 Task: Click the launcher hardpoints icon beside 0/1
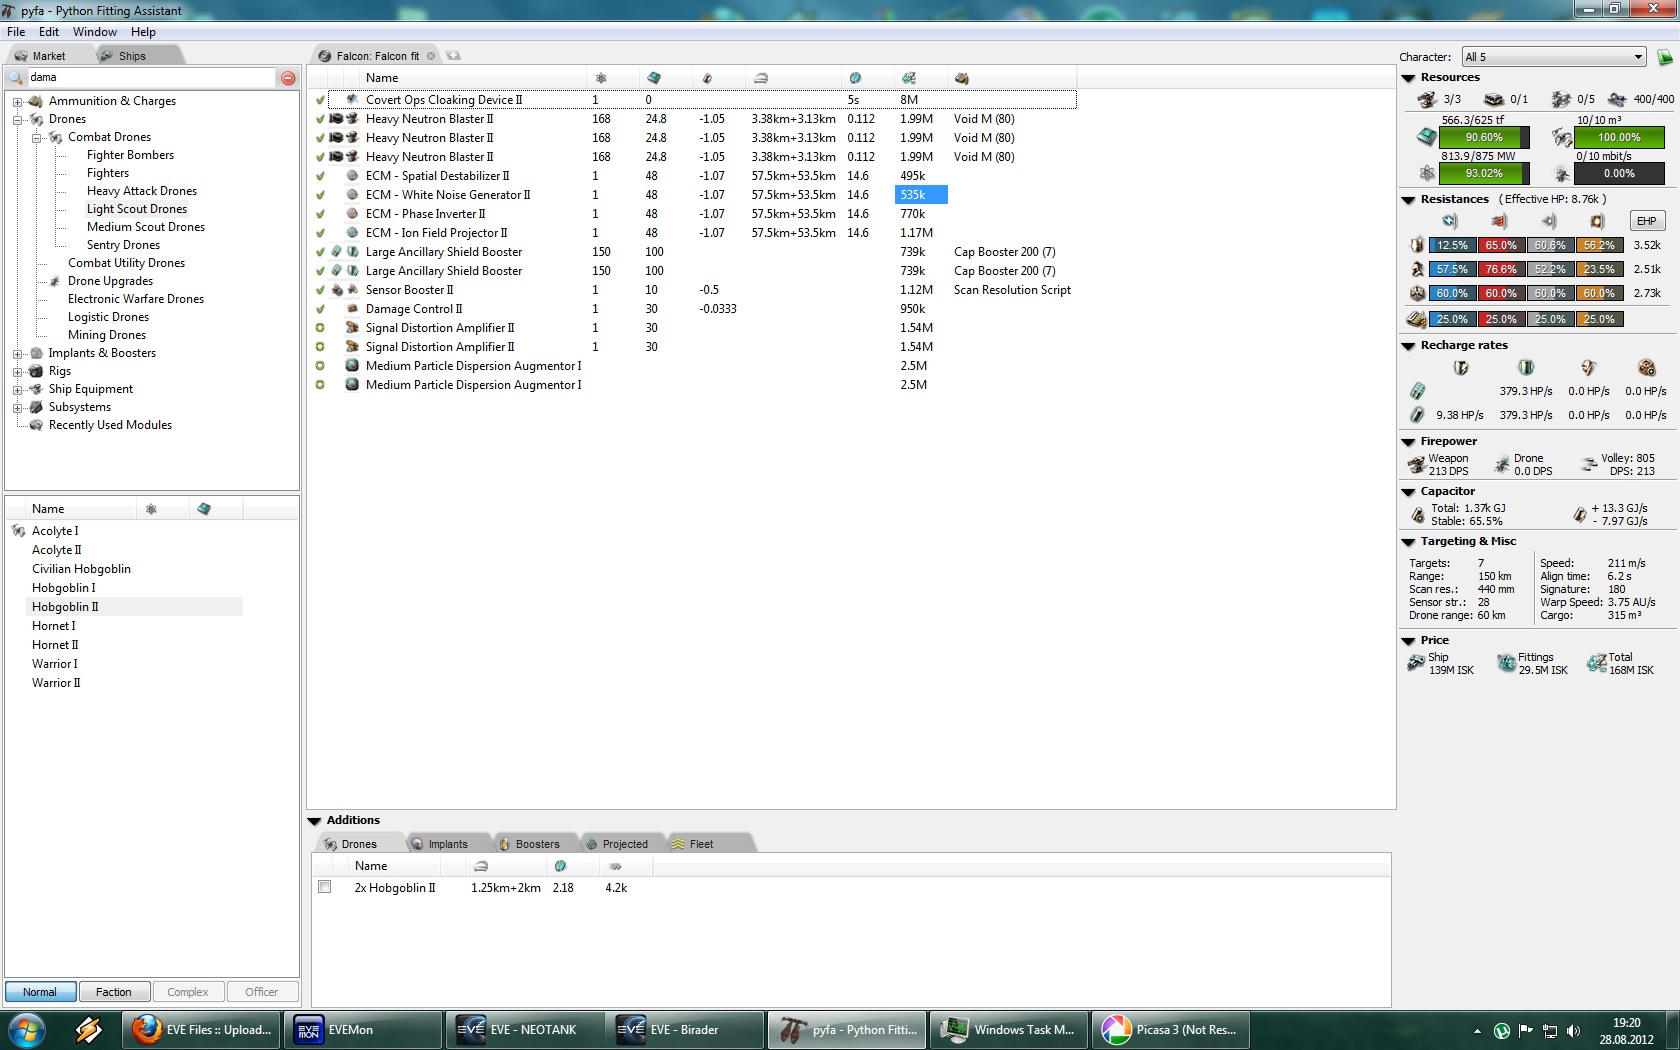click(1494, 99)
